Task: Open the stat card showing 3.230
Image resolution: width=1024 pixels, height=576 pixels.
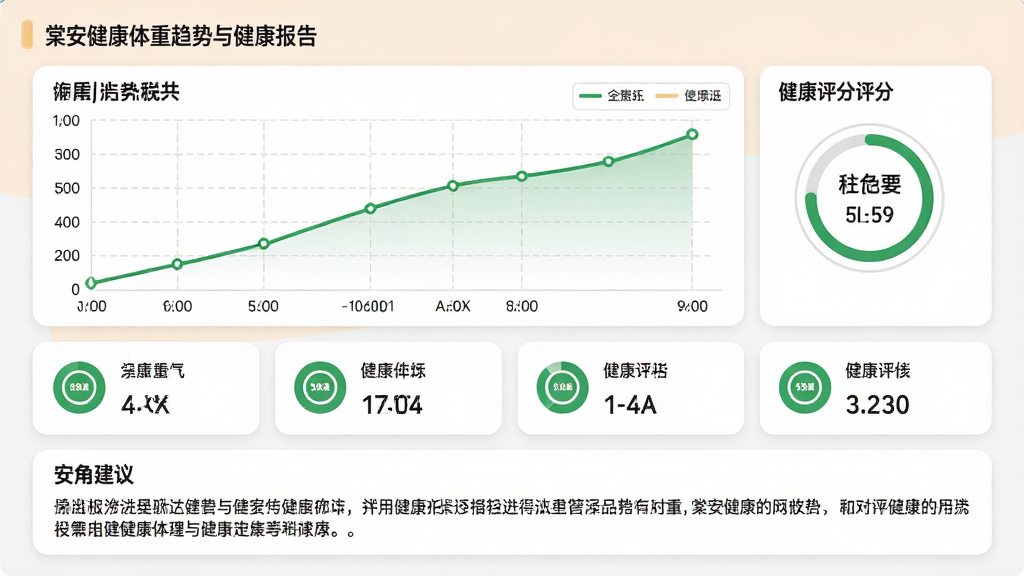Action: (876, 388)
